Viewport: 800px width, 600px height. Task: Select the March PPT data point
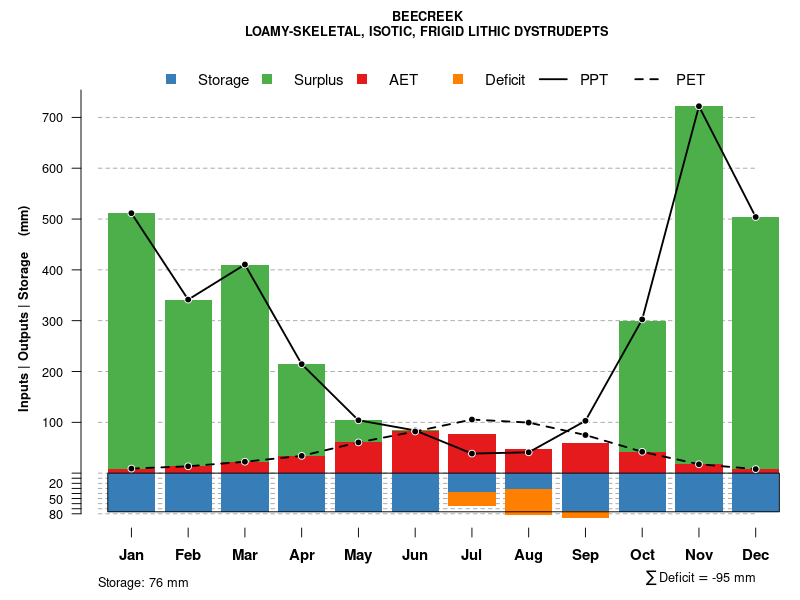tap(245, 264)
